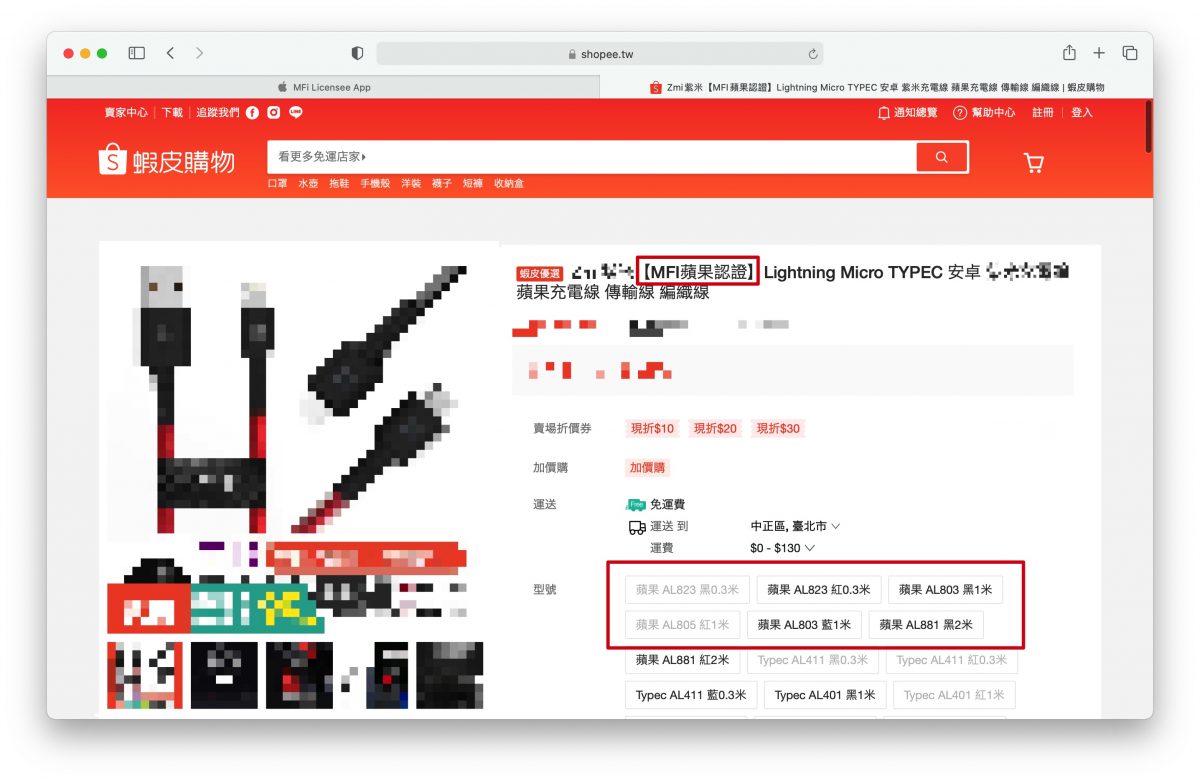Click the notification bell 通知總覽
This screenshot has height=781, width=1200.
908,113
